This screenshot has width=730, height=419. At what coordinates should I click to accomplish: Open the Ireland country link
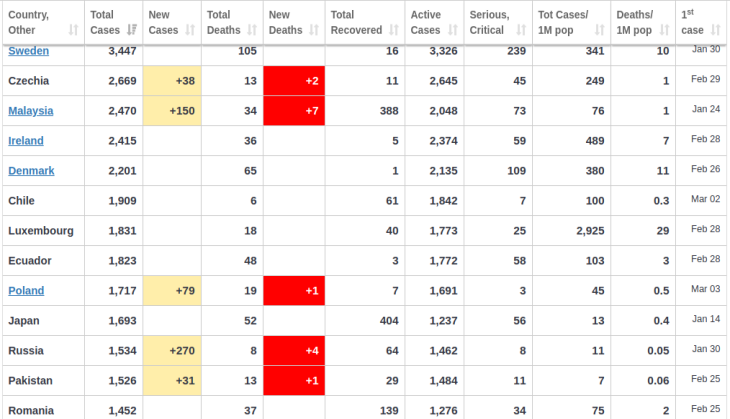pyautogui.click(x=26, y=141)
